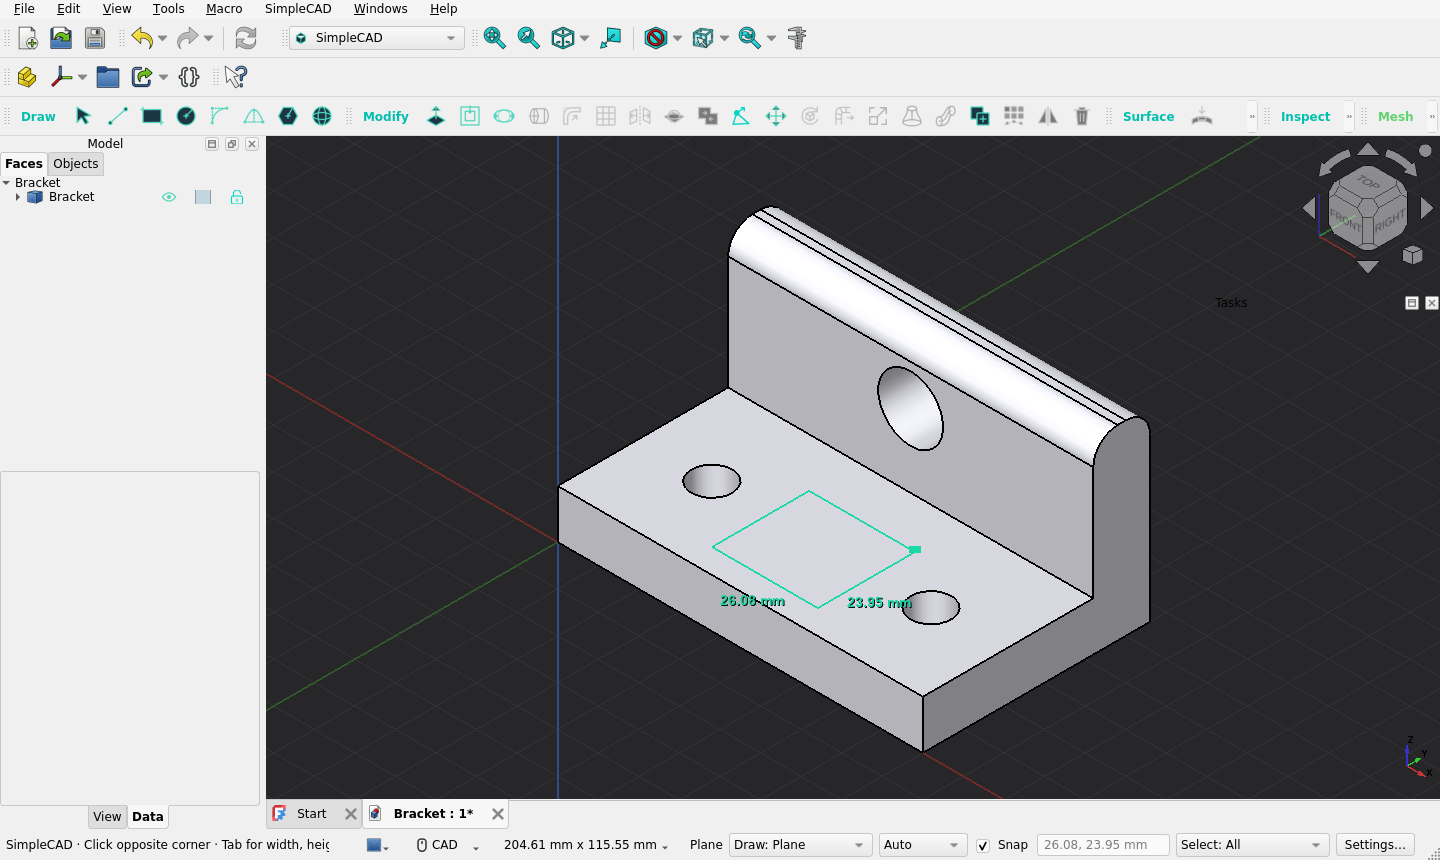Switch to the Objects tab
This screenshot has height=860, width=1440.
pyautogui.click(x=76, y=164)
